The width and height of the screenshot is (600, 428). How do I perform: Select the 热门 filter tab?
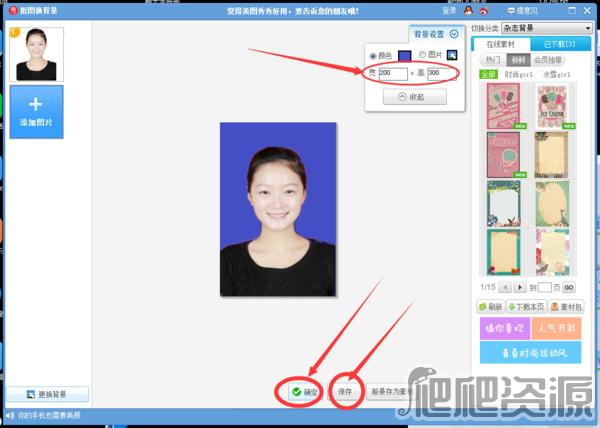tap(493, 60)
